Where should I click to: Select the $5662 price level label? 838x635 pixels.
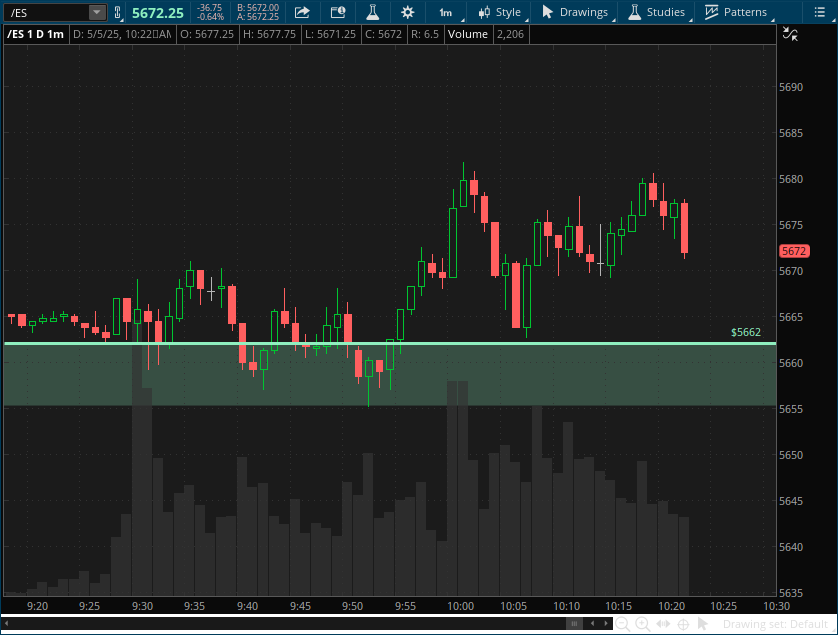(746, 332)
